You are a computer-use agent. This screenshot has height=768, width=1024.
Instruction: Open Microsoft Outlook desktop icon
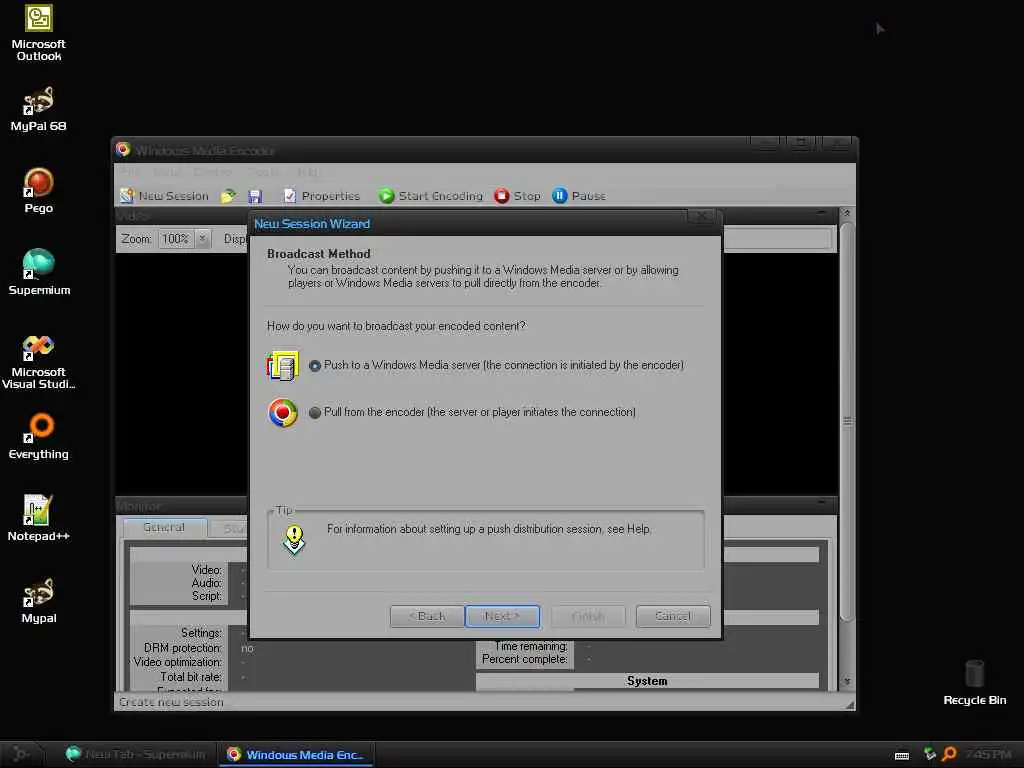click(x=39, y=33)
